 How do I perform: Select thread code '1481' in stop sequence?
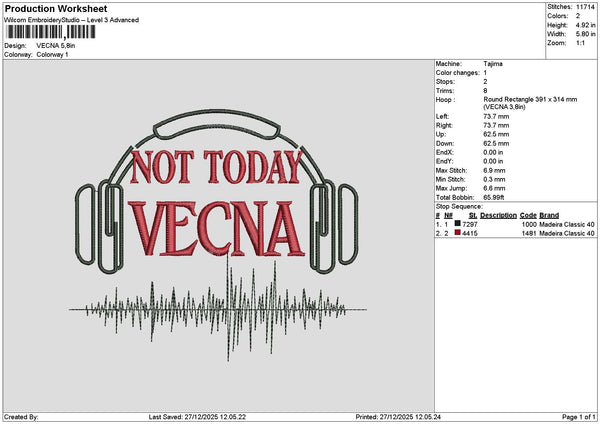pos(529,233)
